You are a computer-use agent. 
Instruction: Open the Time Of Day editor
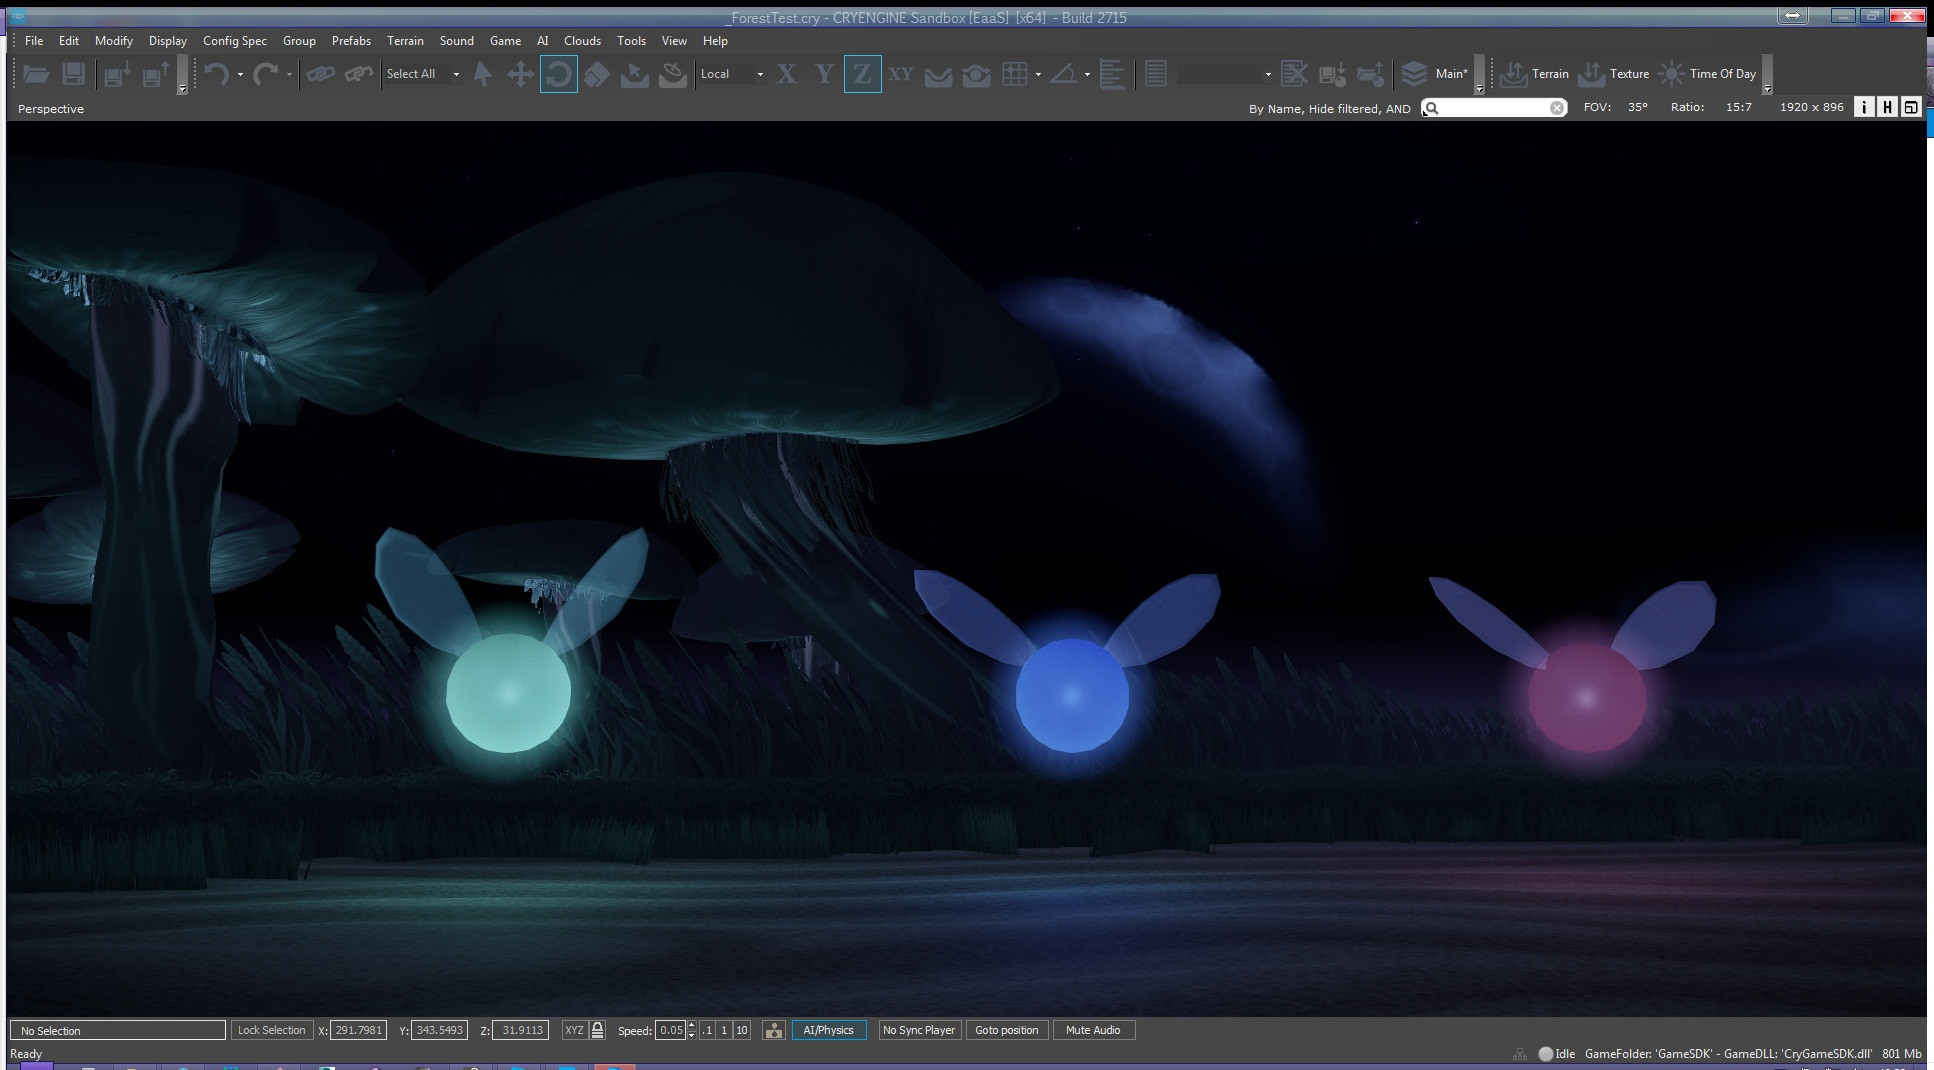(x=1708, y=74)
